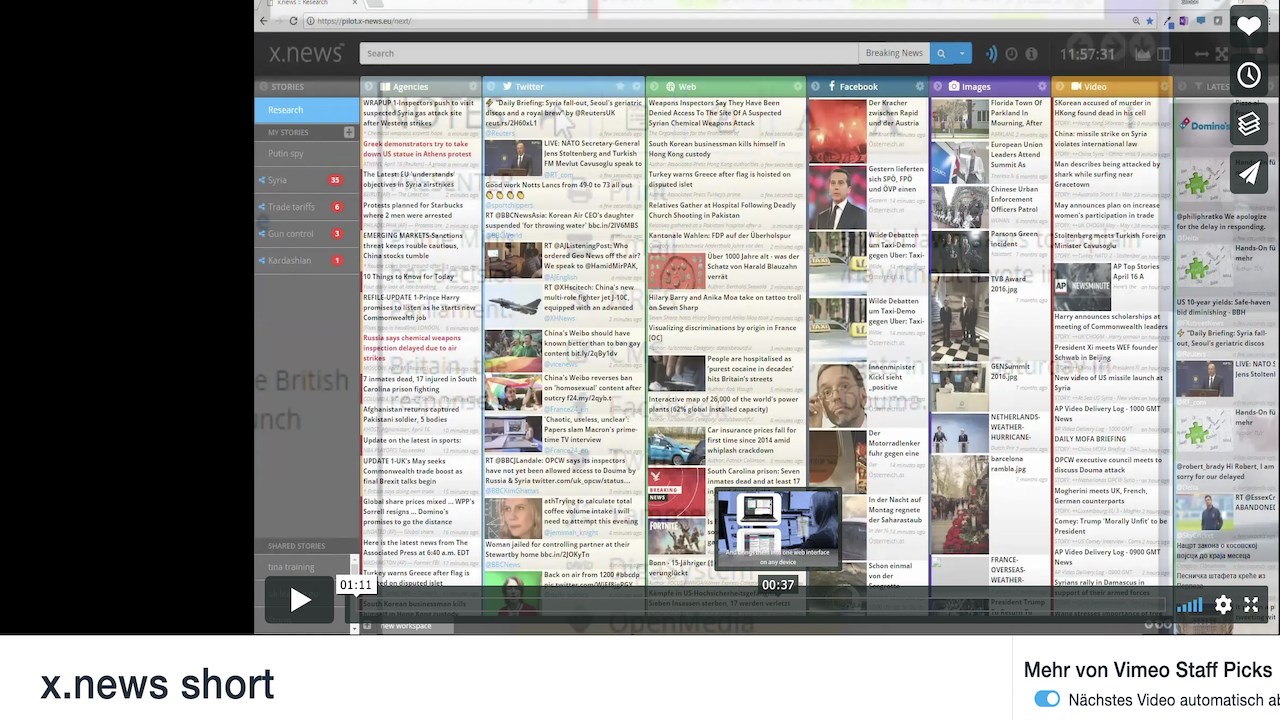Open the Kardashian story
This screenshot has width=1280, height=720.
point(306,261)
